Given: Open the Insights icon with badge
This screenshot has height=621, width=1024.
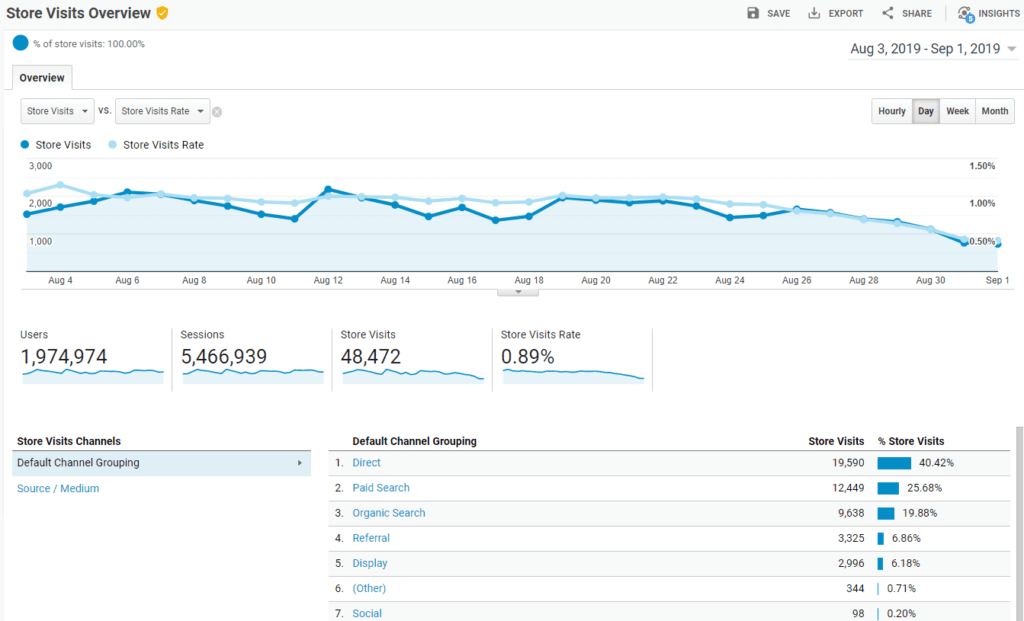Looking at the screenshot, I should [x=965, y=14].
